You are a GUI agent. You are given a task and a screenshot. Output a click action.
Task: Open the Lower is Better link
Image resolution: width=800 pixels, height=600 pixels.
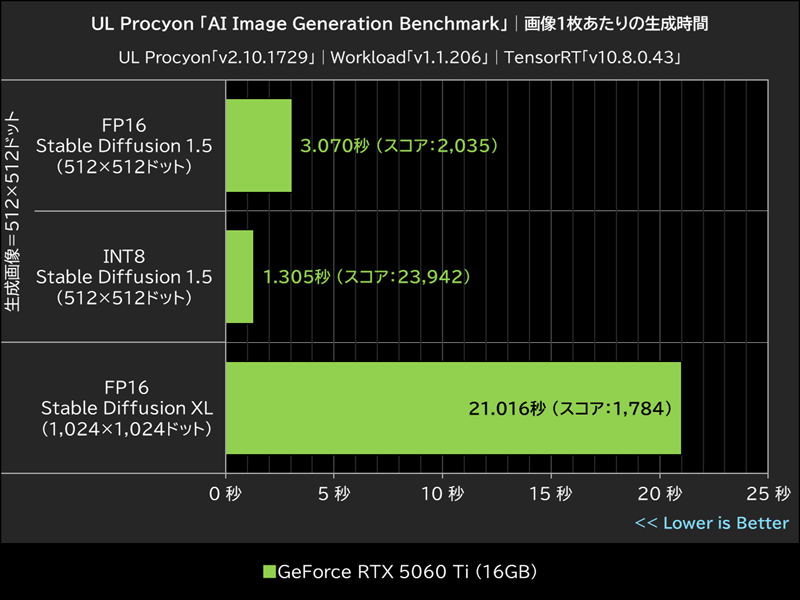[712, 522]
